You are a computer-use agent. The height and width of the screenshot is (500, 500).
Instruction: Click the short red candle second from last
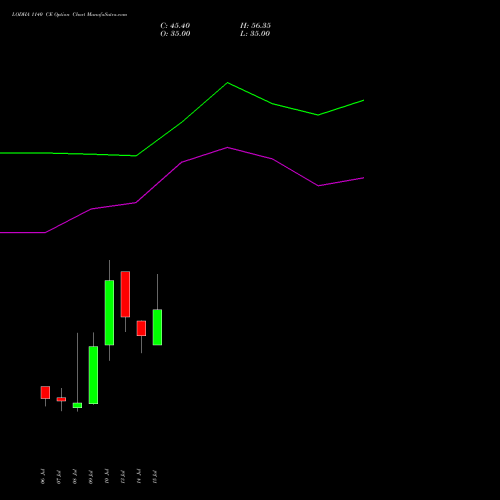(x=141, y=328)
